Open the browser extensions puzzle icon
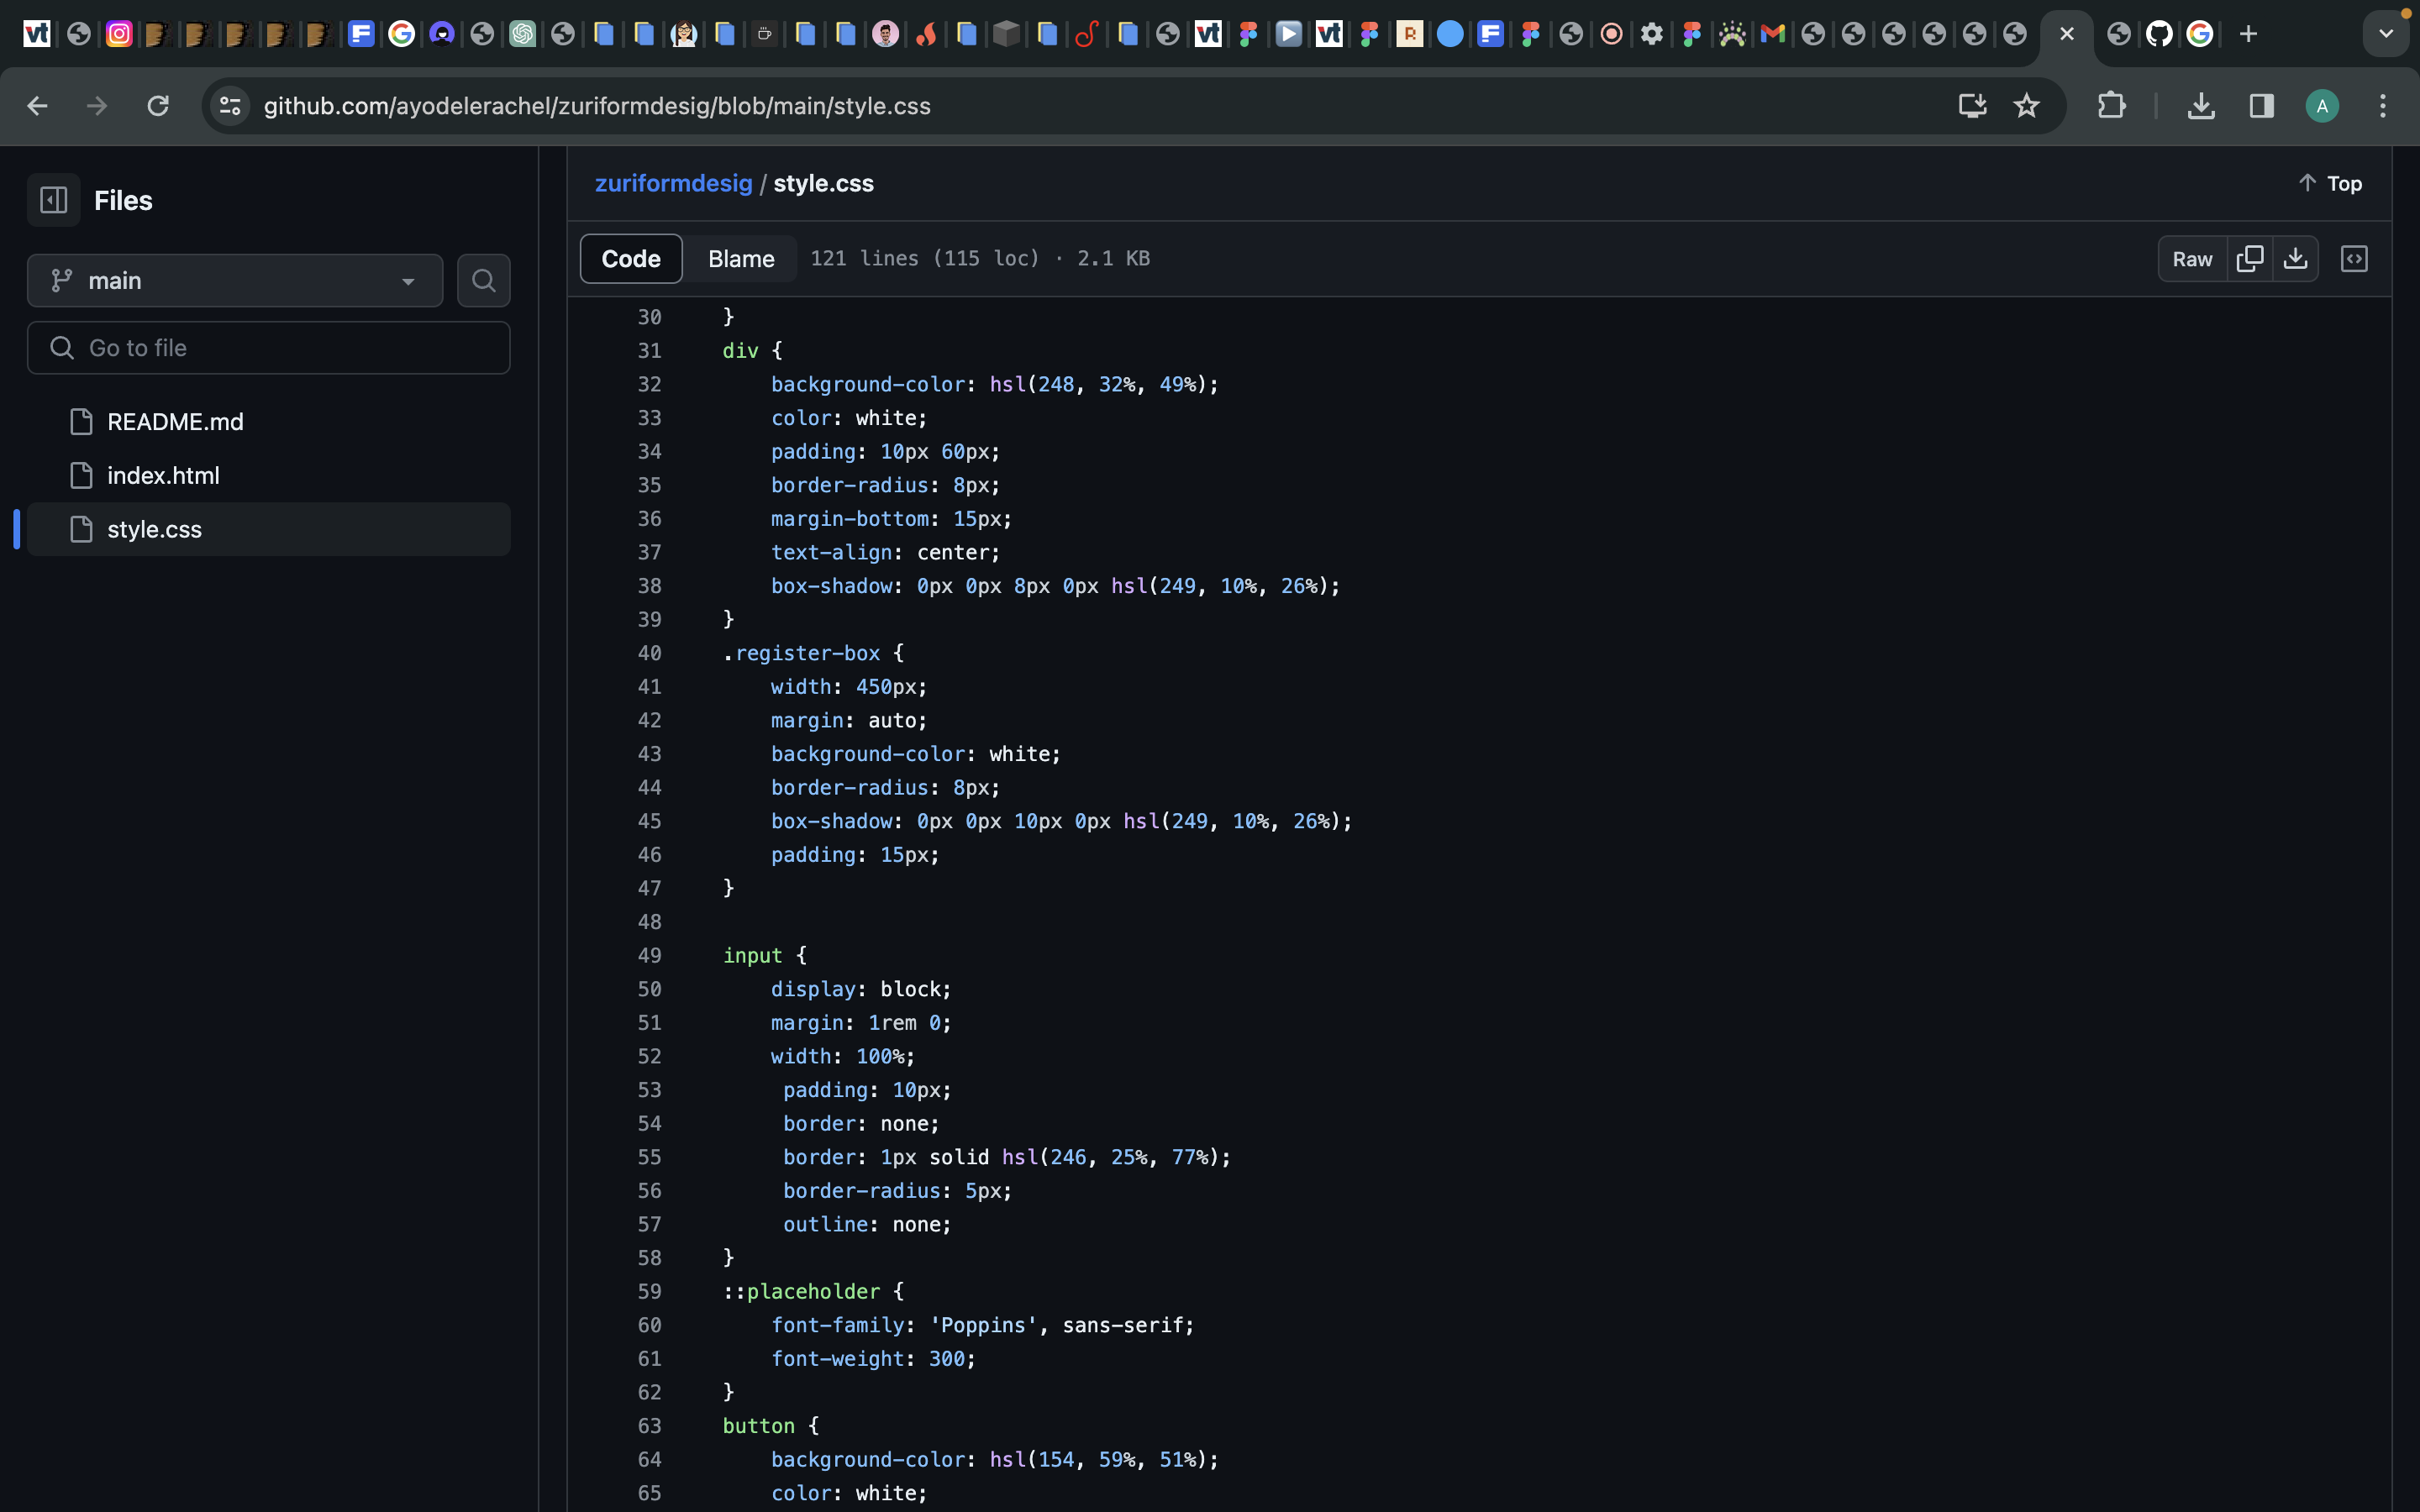2420x1512 pixels. coord(2111,106)
